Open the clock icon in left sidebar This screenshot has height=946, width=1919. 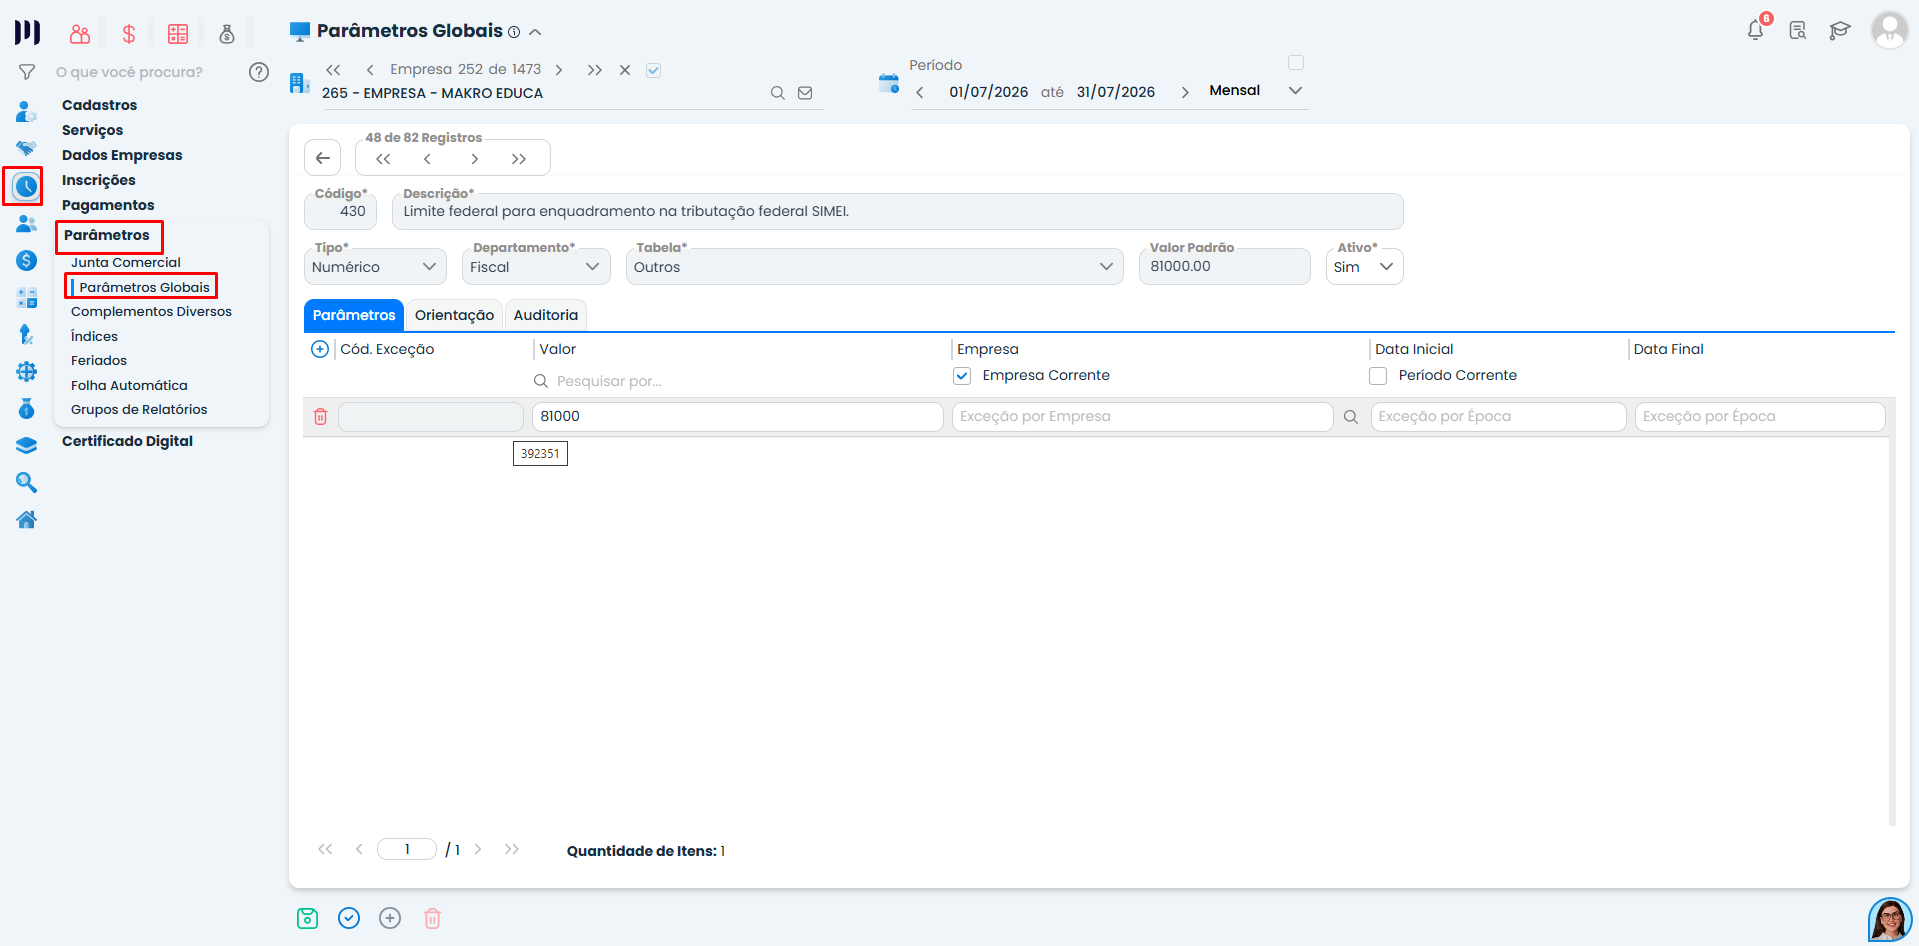click(26, 186)
